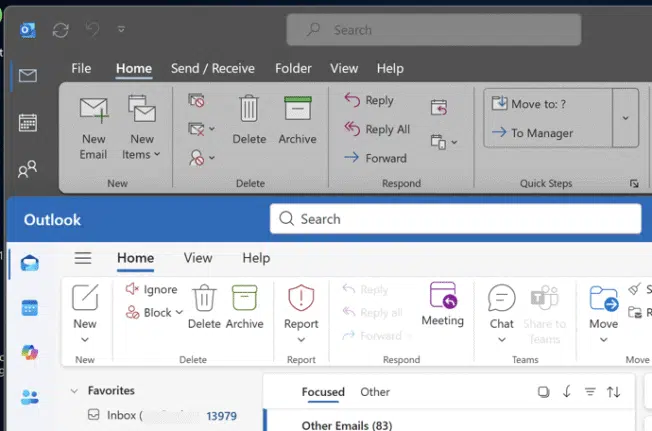Switch to the View tab in new Outlook

pos(198,258)
